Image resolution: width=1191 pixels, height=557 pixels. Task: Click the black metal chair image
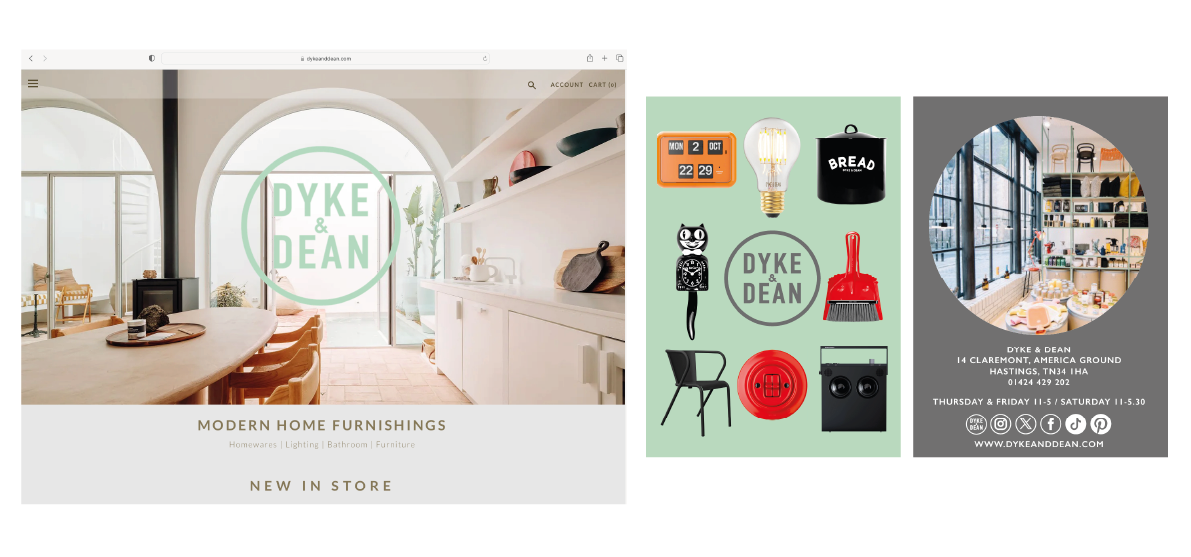coord(696,391)
